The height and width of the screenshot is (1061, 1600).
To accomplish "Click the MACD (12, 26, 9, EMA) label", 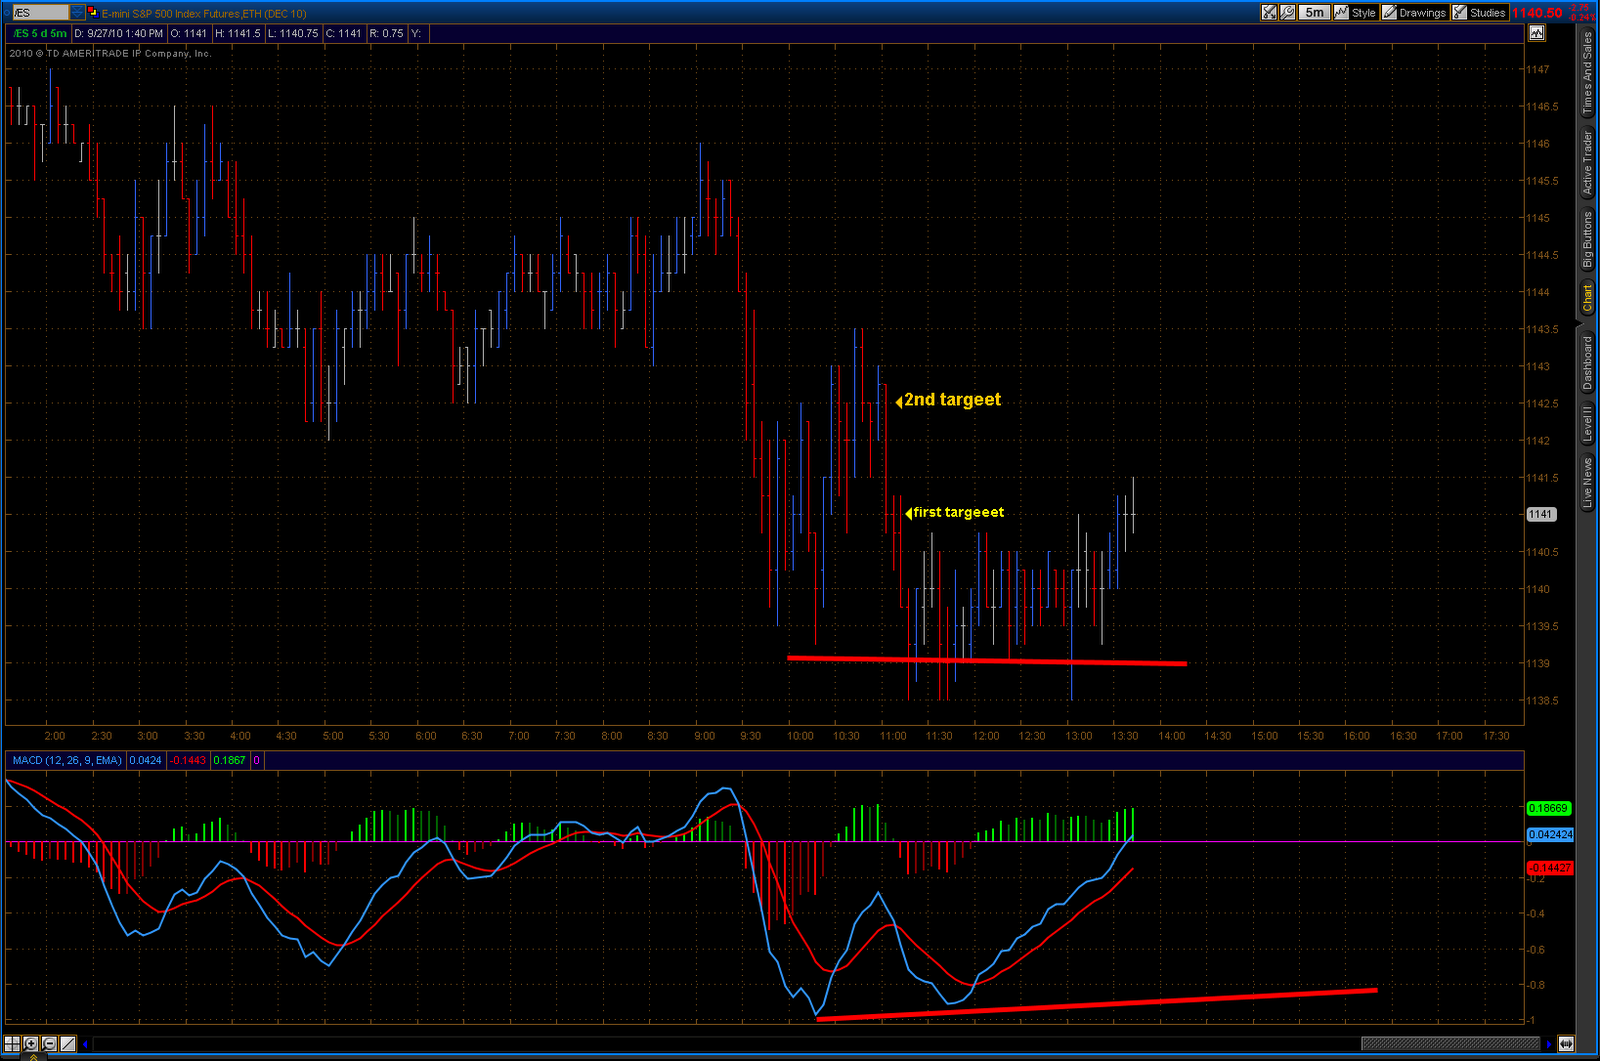I will click(x=66, y=760).
